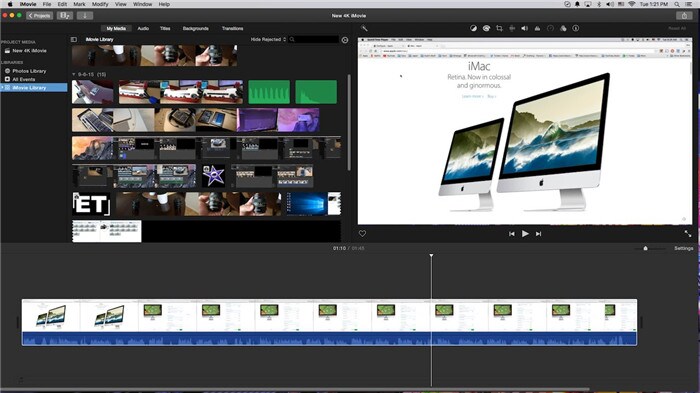This screenshot has height=393, width=700.
Task: Open the Hide Rejected filter dropdown
Action: click(x=268, y=39)
